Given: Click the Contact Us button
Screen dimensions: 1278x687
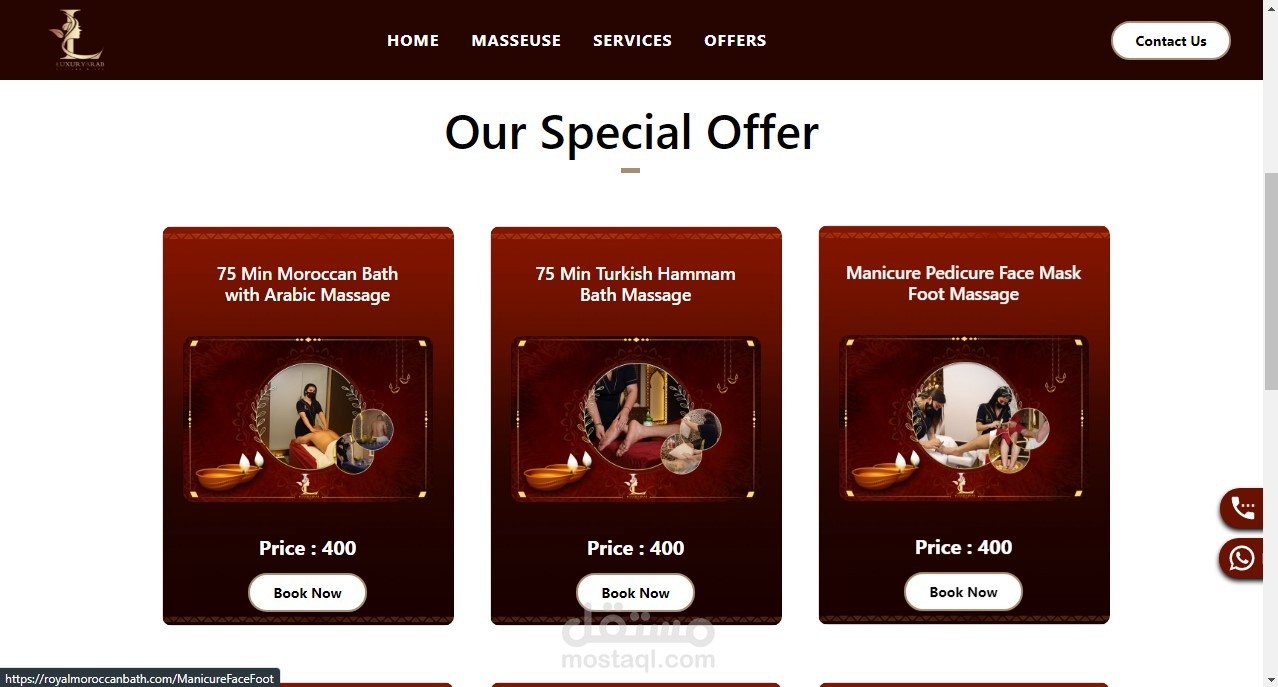Looking at the screenshot, I should [1171, 41].
